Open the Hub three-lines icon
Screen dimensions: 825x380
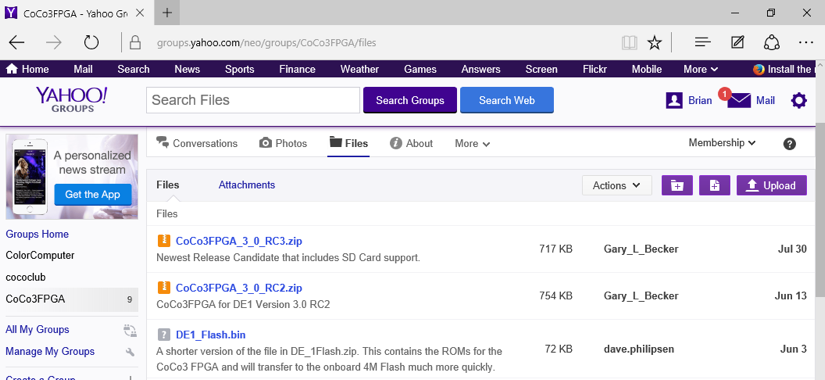point(702,42)
